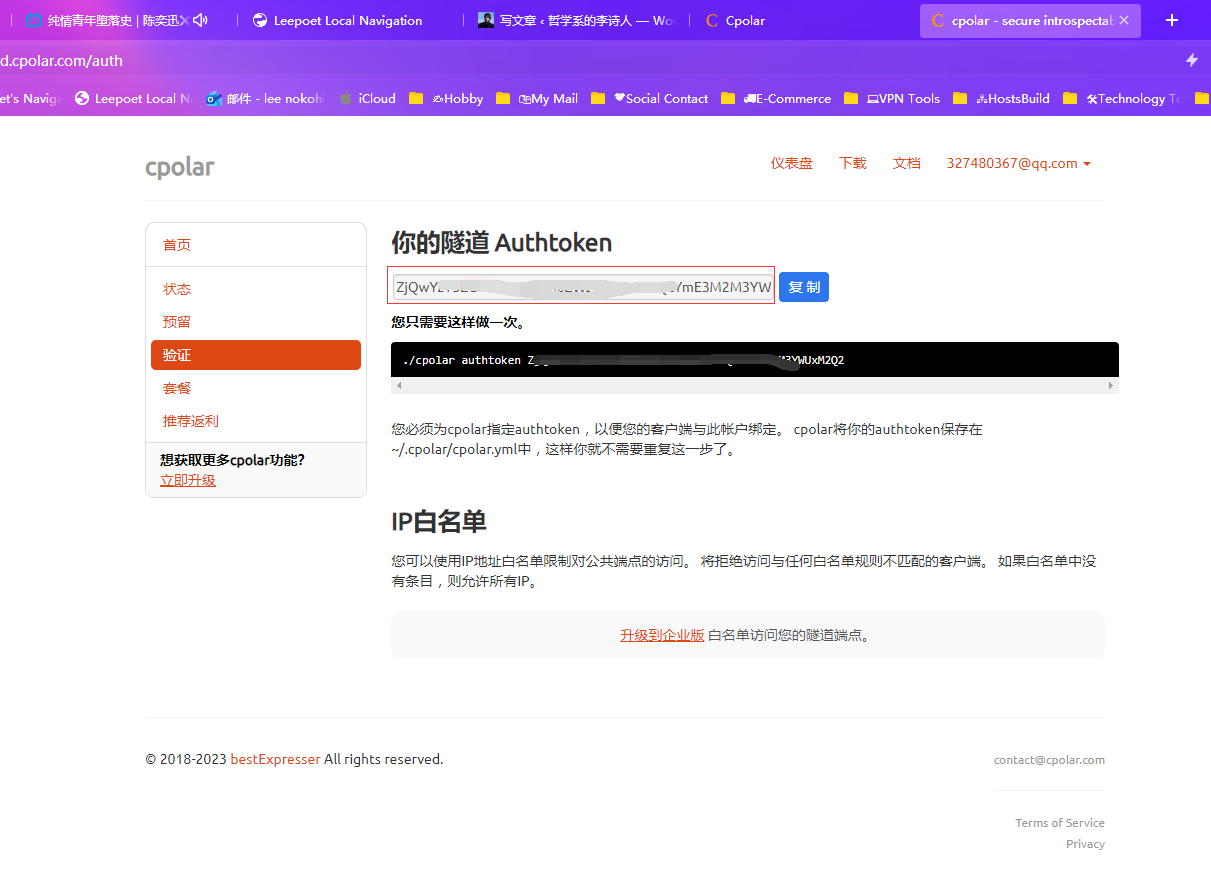
Task: Expand the 327480367@qq.com account dropdown
Action: [x=1018, y=163]
